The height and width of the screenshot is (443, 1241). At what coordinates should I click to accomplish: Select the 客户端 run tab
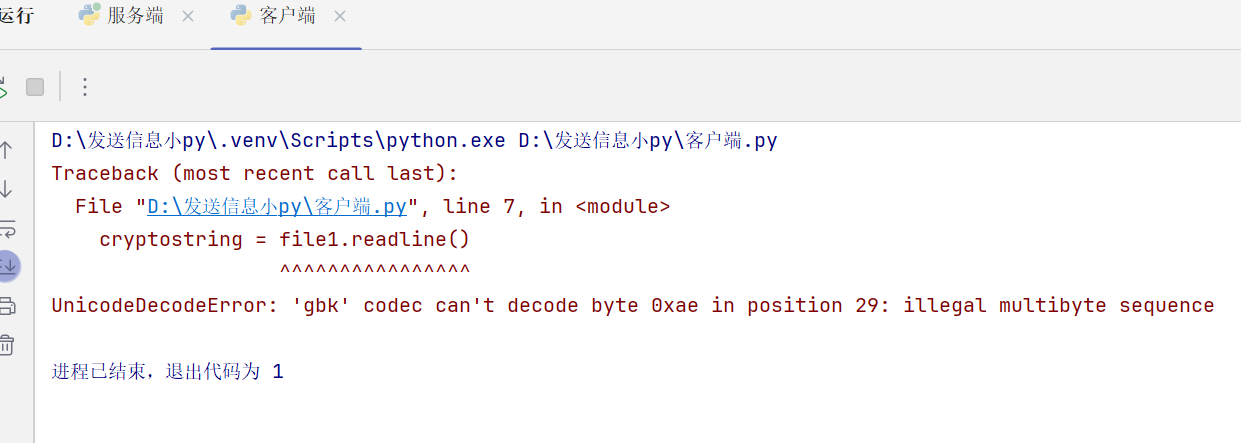286,16
